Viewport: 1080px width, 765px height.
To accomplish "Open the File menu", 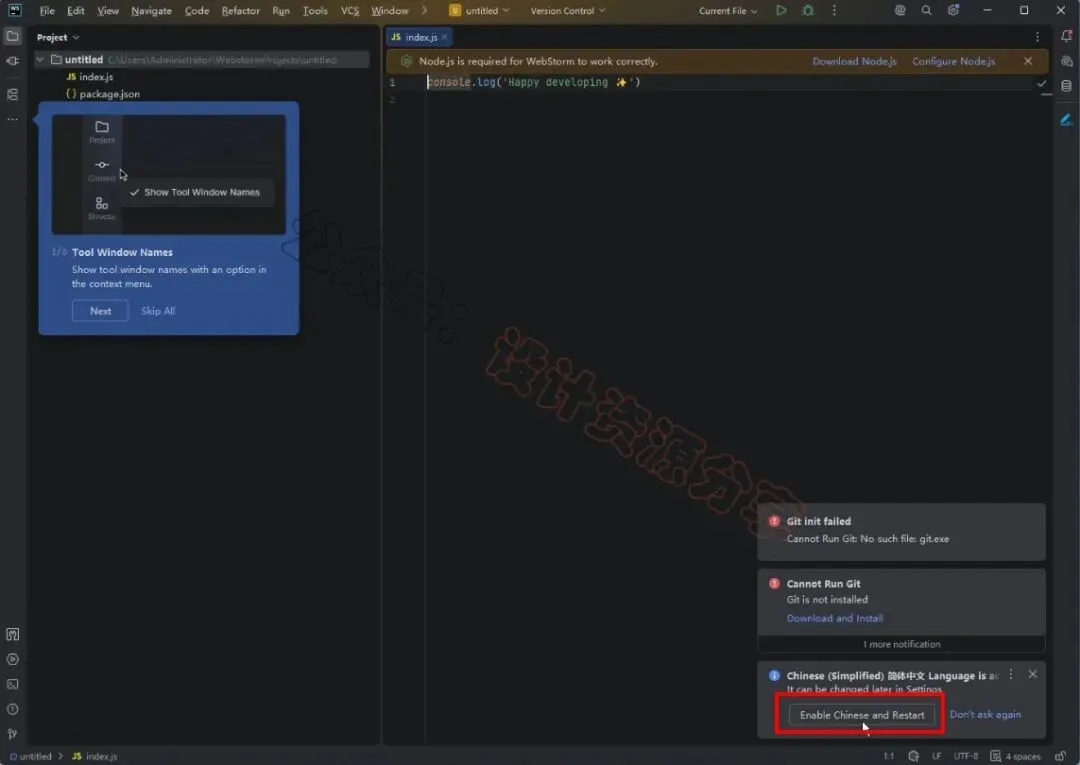I will pyautogui.click(x=47, y=10).
